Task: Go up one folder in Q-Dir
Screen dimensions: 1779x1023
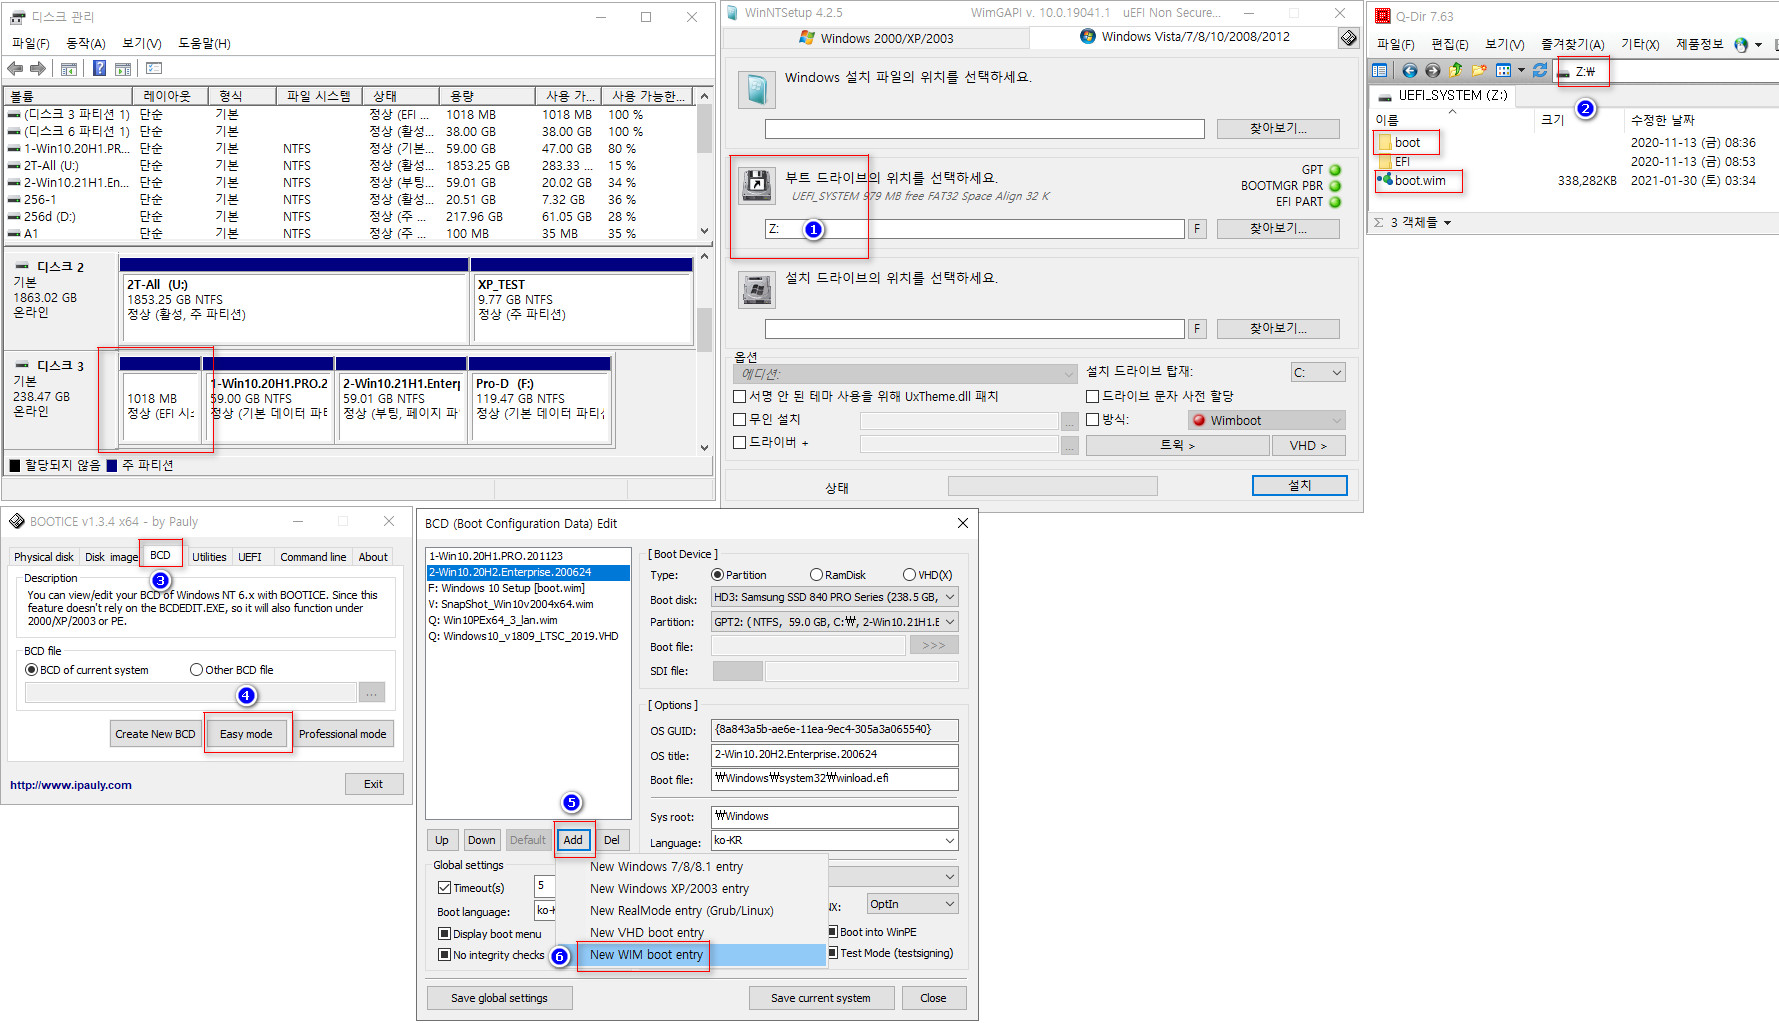Action: [1455, 70]
